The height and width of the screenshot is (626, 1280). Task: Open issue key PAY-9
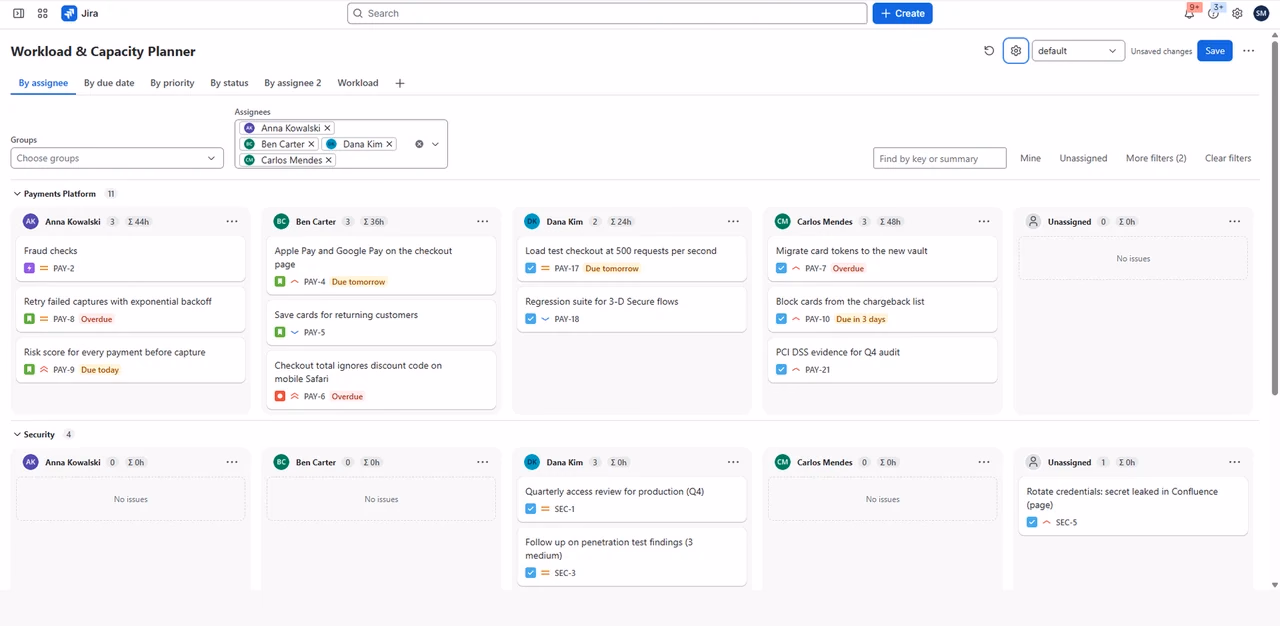(64, 370)
